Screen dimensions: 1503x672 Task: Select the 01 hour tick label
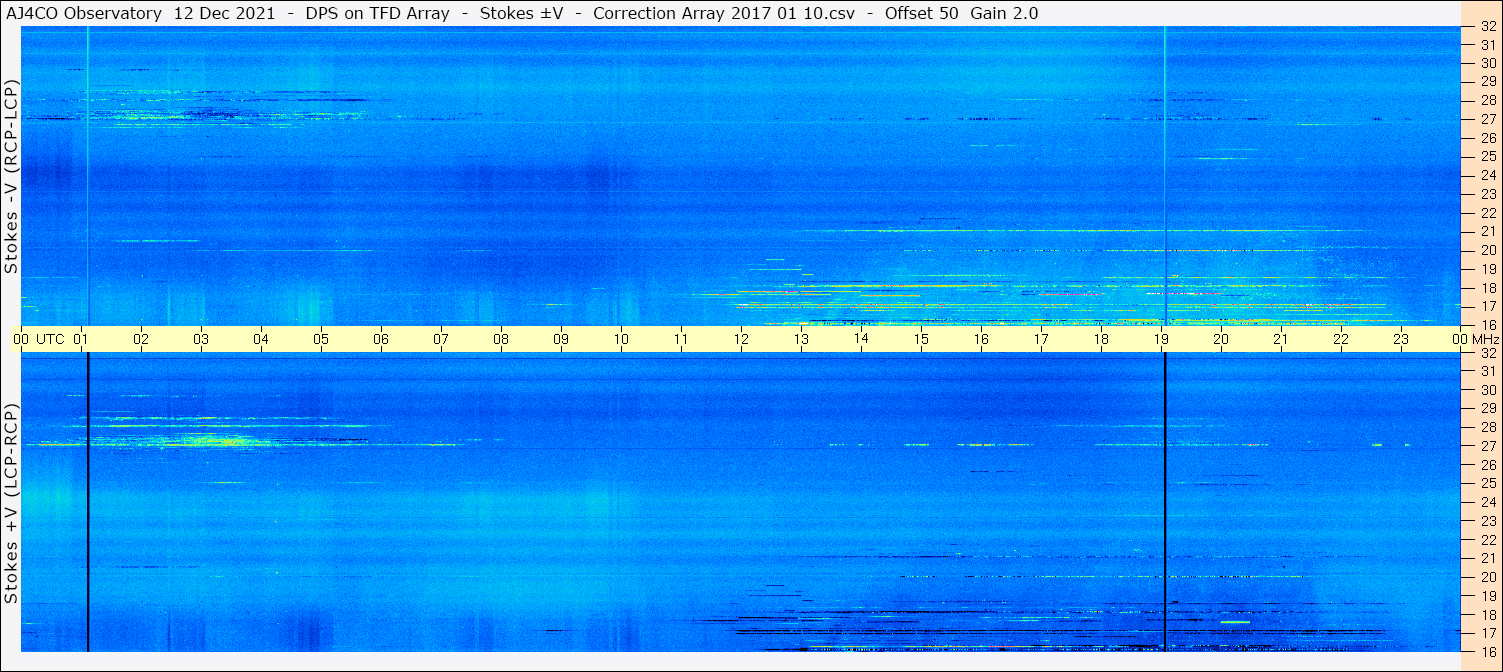[x=82, y=340]
